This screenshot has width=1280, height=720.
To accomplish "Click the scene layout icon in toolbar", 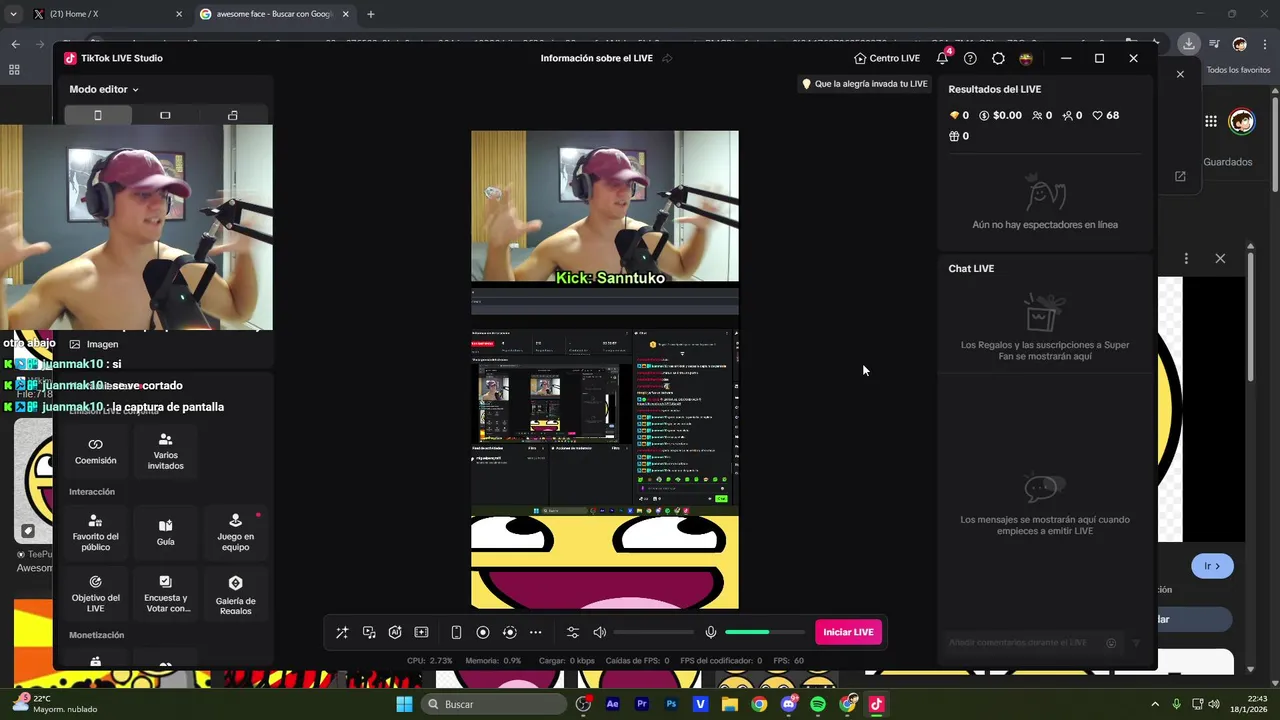I will coord(421,632).
